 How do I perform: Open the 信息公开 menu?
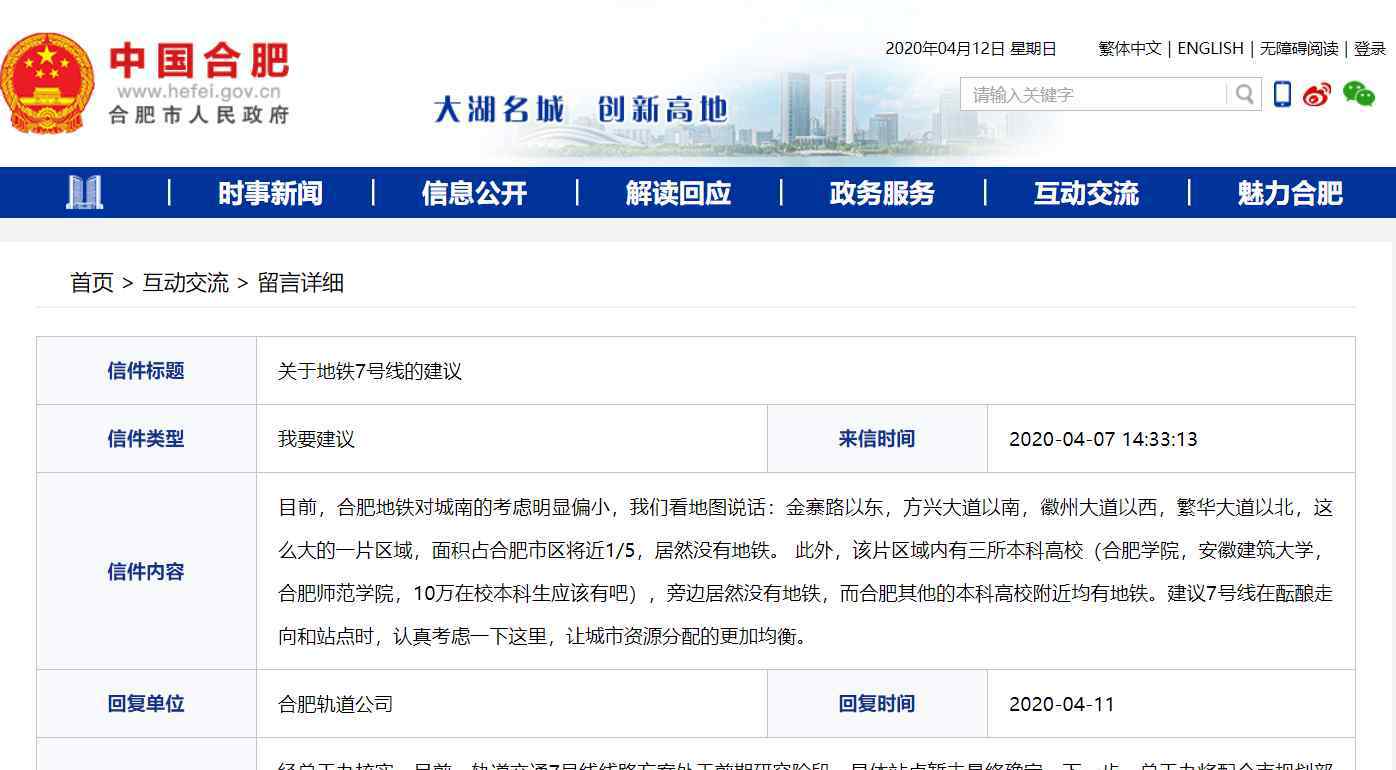pos(475,193)
